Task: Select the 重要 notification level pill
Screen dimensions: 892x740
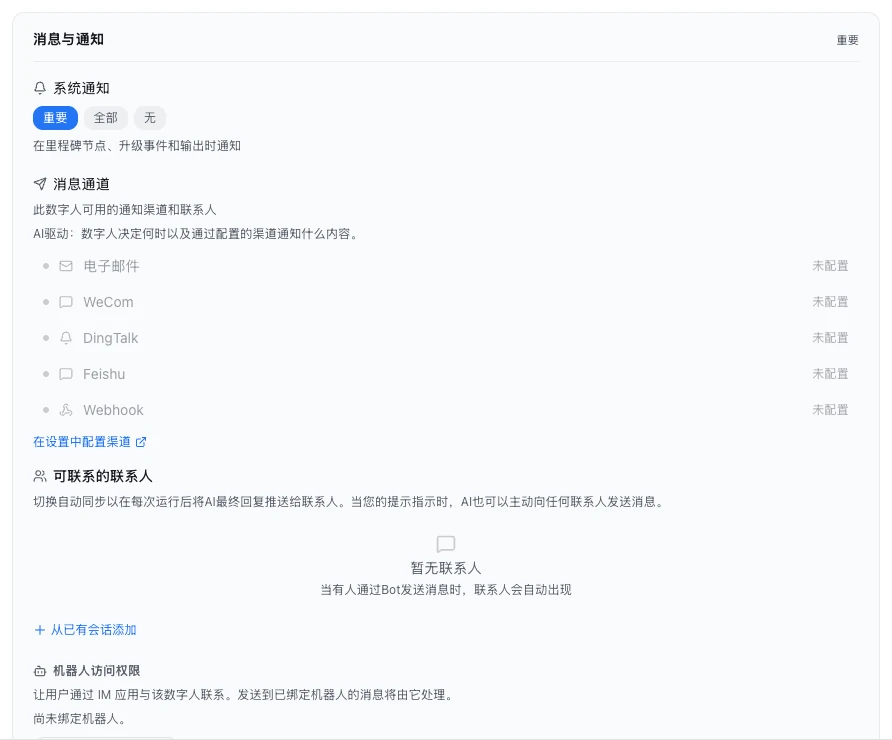Action: point(55,118)
